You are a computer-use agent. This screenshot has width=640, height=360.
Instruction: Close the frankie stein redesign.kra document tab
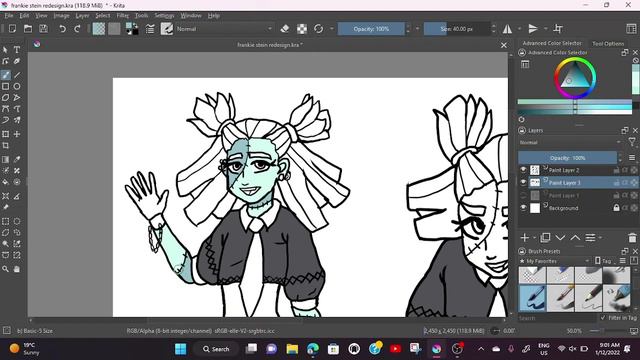coord(504,45)
